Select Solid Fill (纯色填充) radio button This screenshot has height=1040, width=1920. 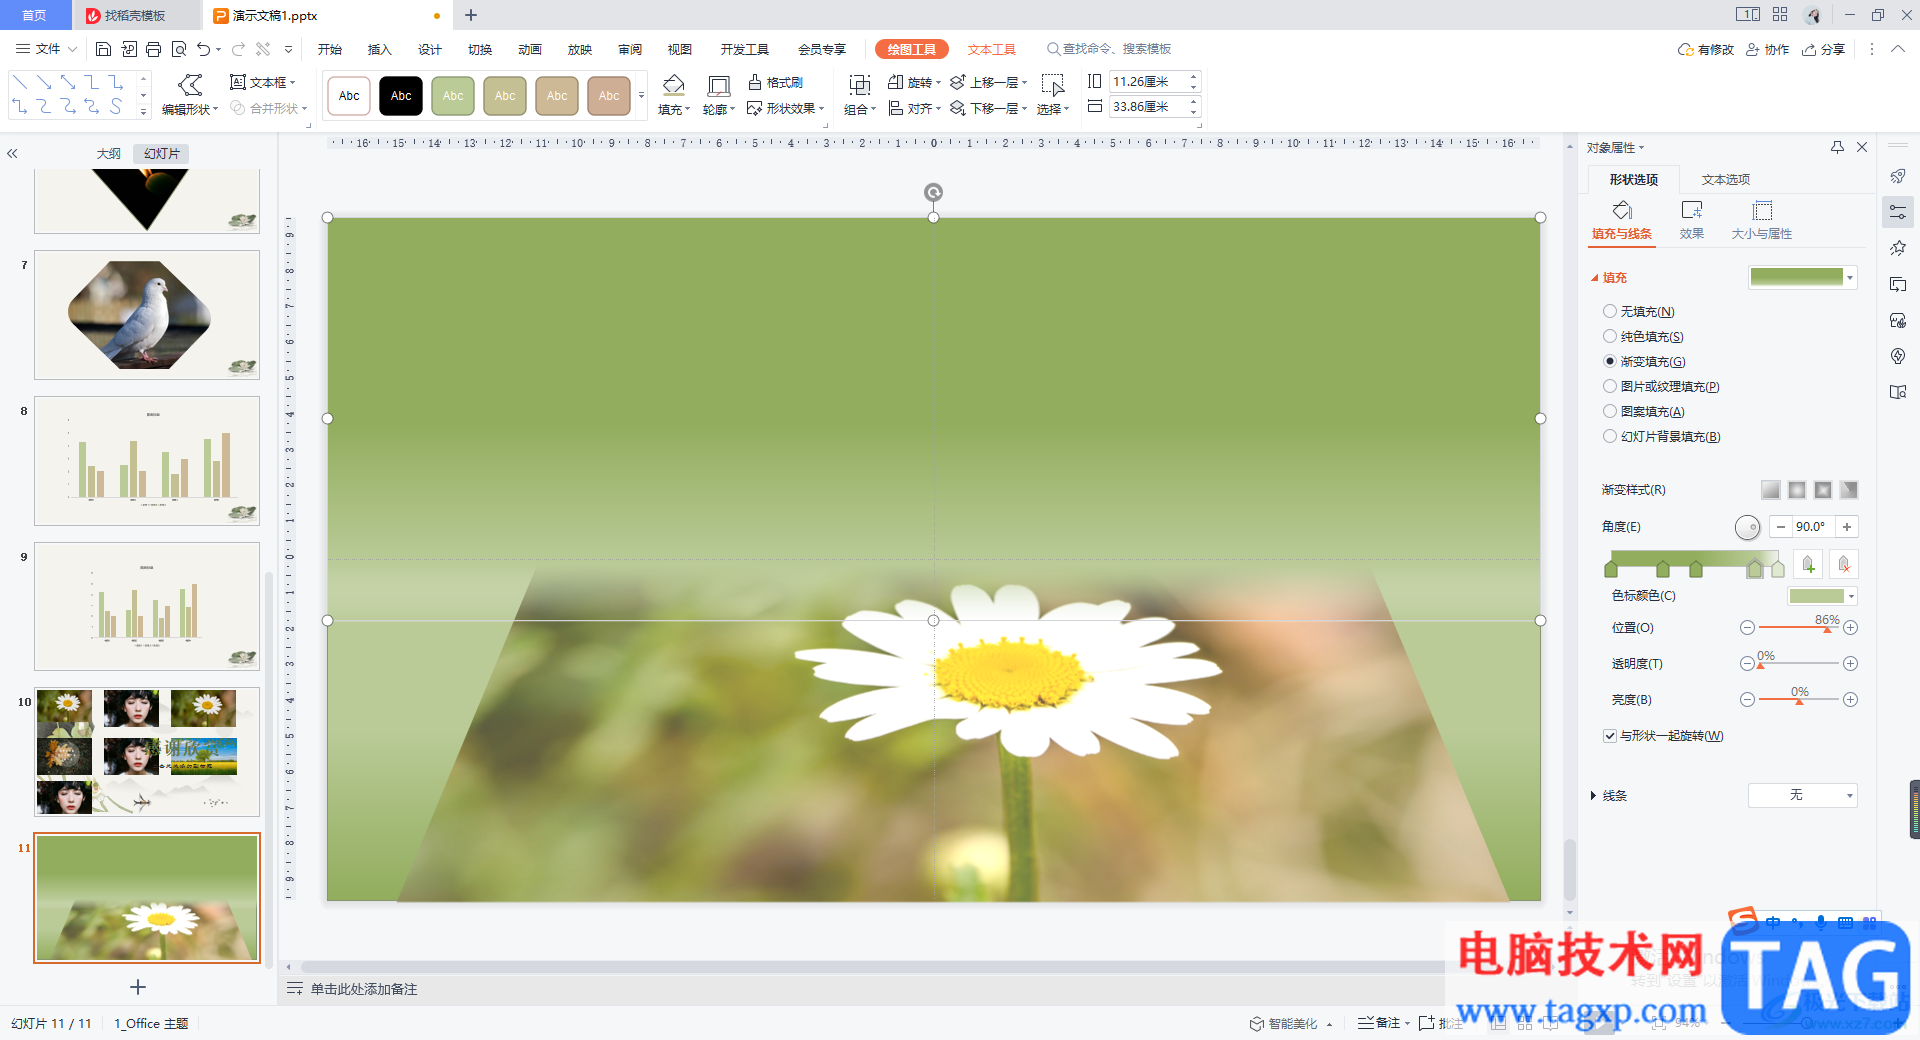point(1610,336)
